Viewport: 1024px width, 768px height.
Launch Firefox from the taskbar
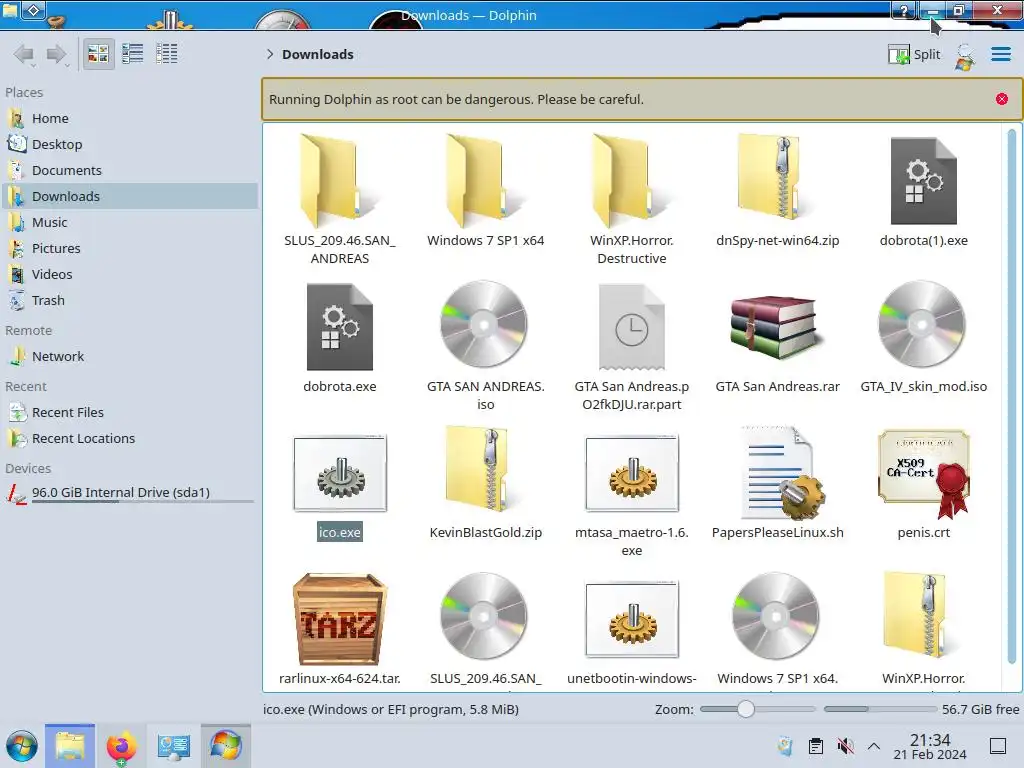coord(121,746)
